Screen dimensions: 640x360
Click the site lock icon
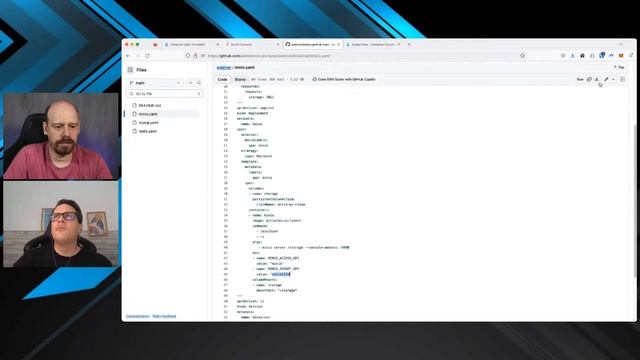[x=195, y=56]
